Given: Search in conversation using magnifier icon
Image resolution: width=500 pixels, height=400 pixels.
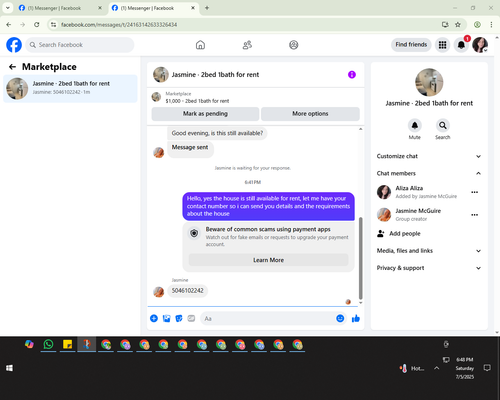Looking at the screenshot, I should pos(443,125).
